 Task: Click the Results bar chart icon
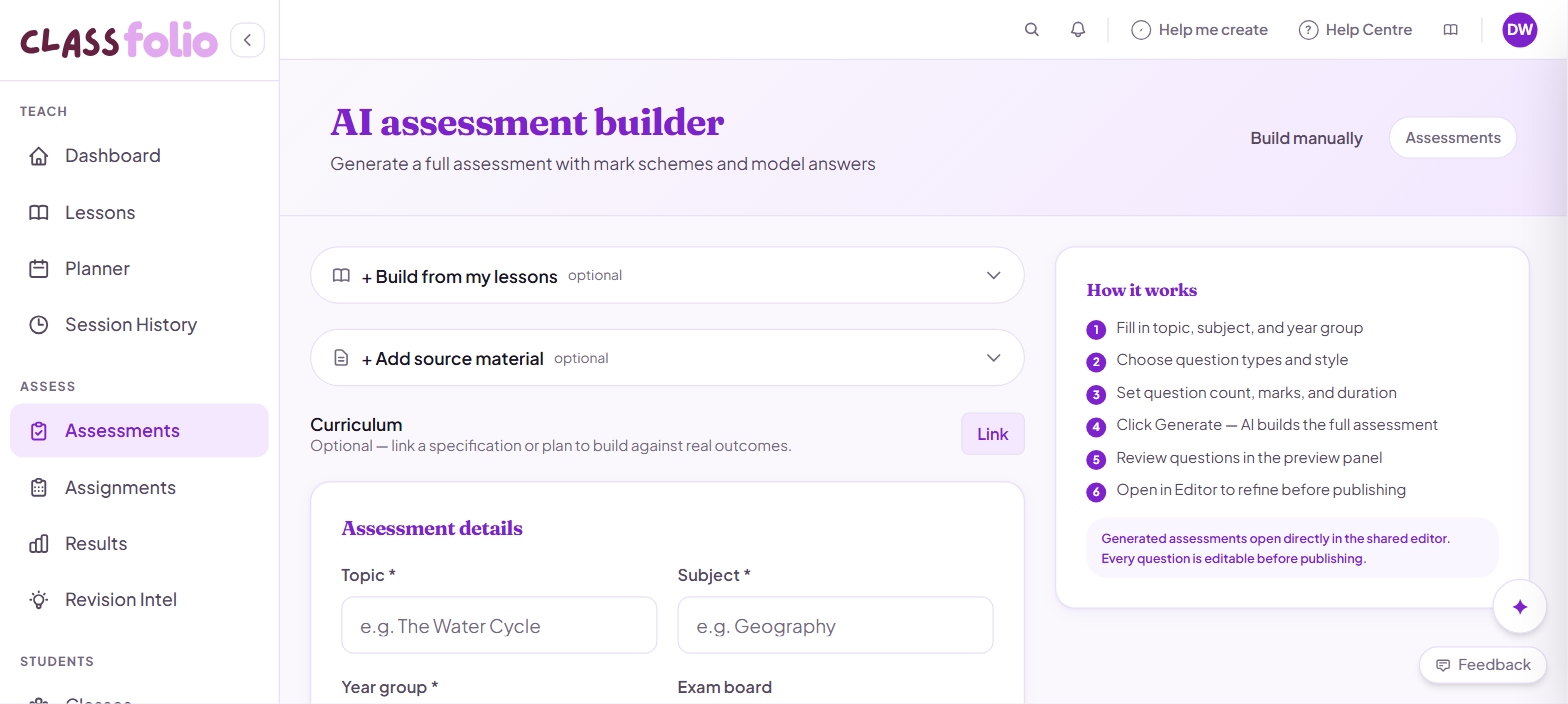click(39, 544)
